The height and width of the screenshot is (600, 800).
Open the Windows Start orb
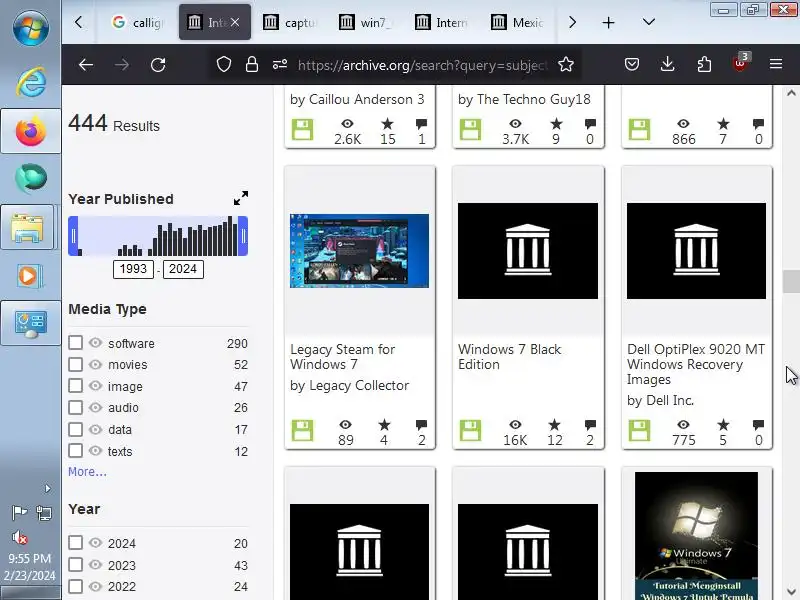point(31,27)
